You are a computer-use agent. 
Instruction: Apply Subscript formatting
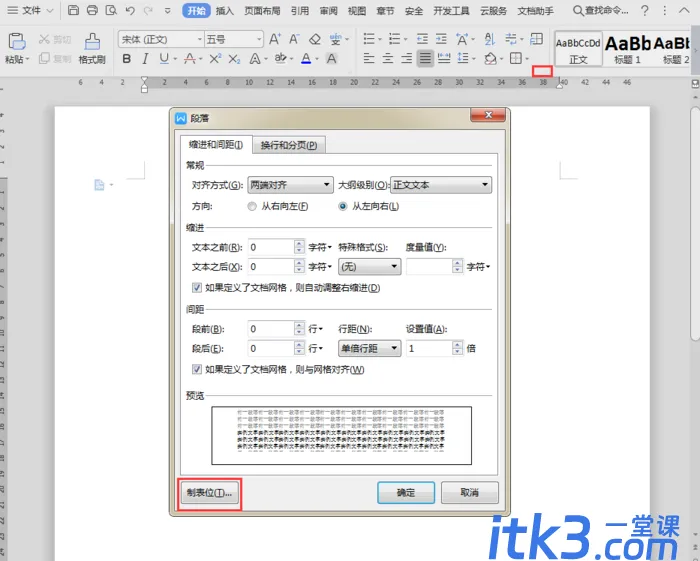(234, 58)
